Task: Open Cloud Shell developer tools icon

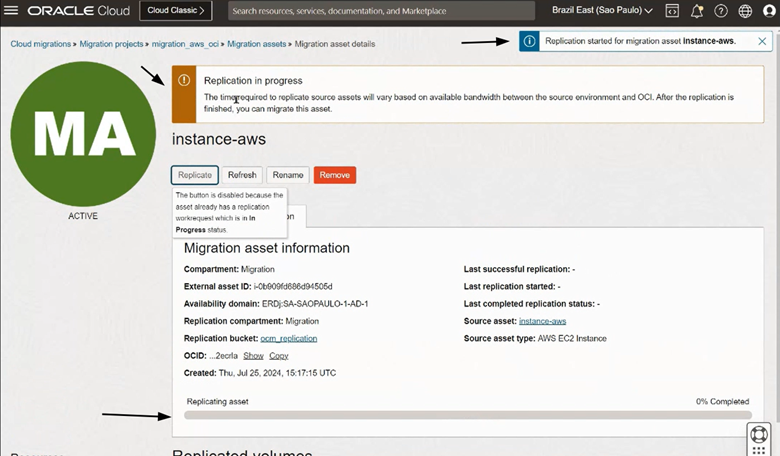Action: [672, 11]
